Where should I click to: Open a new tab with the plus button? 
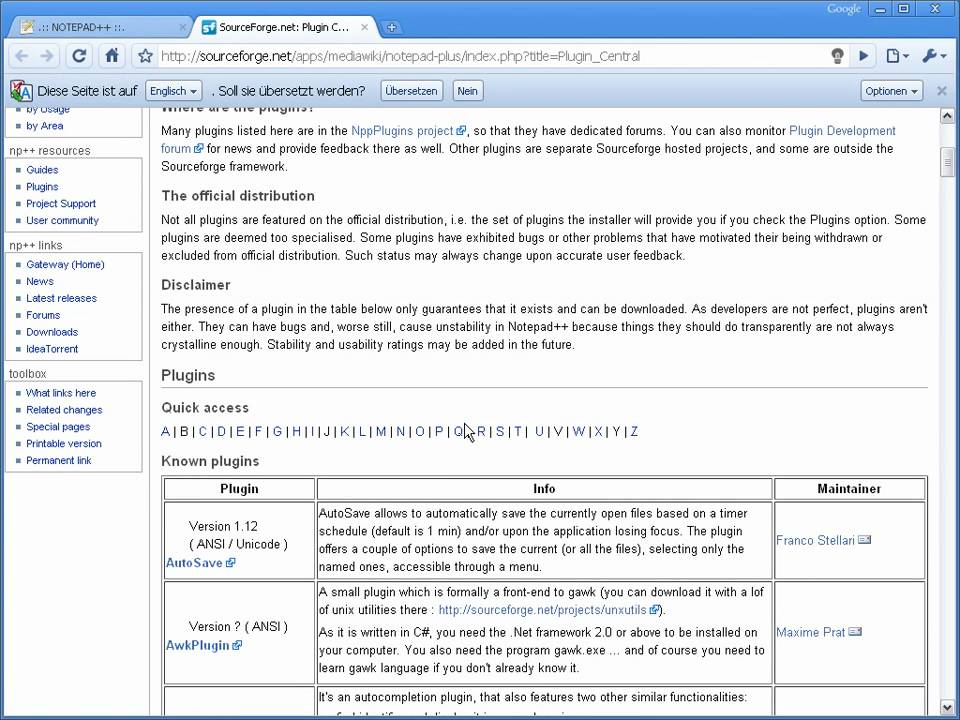click(x=391, y=28)
